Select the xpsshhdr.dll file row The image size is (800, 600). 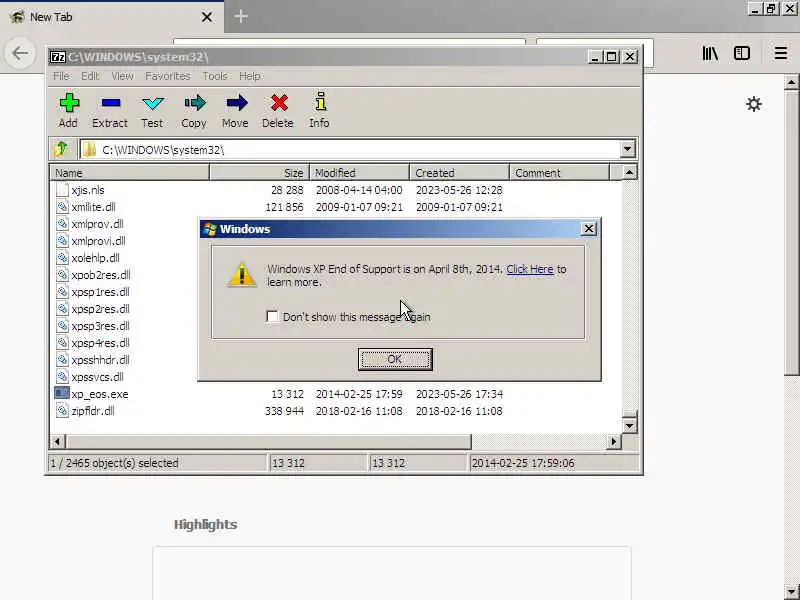click(x=101, y=360)
